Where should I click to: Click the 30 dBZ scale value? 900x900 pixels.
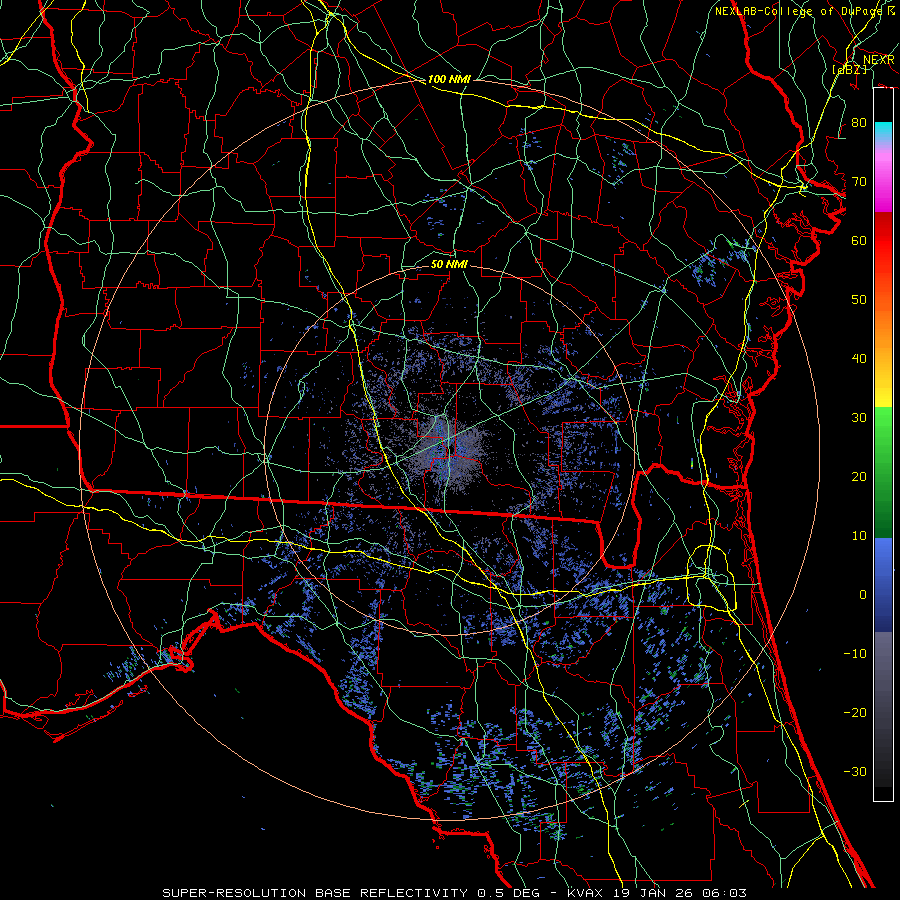tap(859, 418)
